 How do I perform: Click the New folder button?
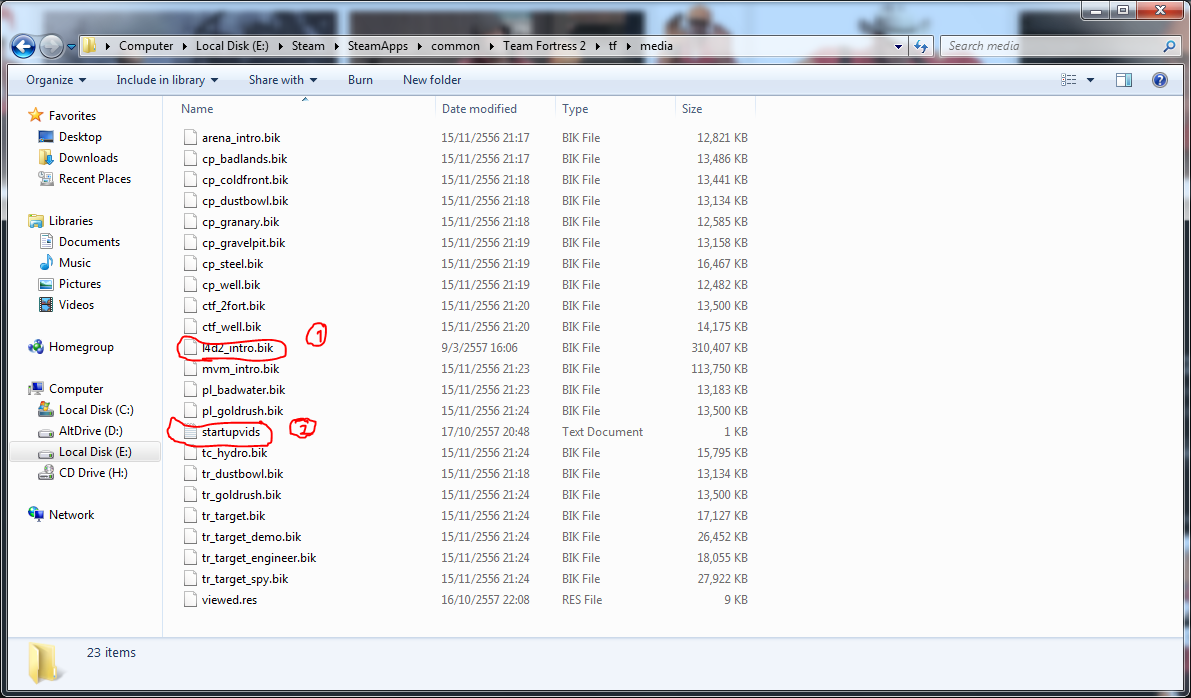[432, 80]
